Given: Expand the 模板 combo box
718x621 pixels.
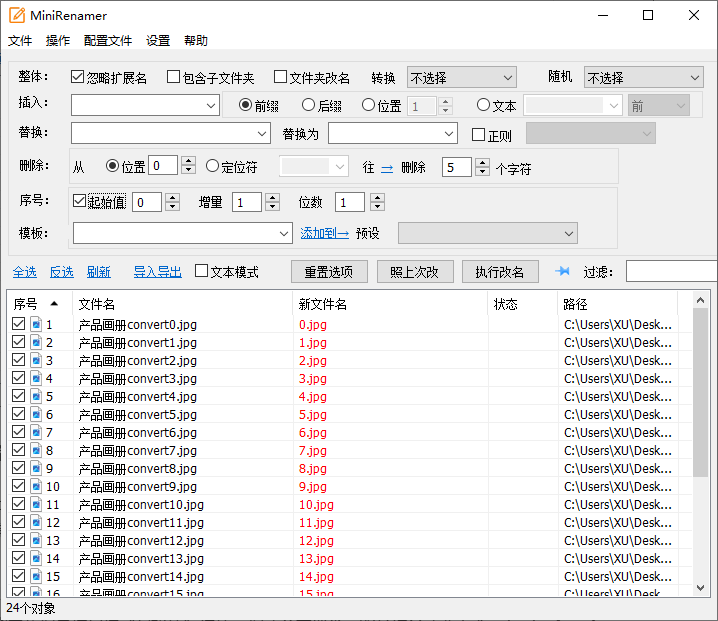Looking at the screenshot, I should pos(284,233).
